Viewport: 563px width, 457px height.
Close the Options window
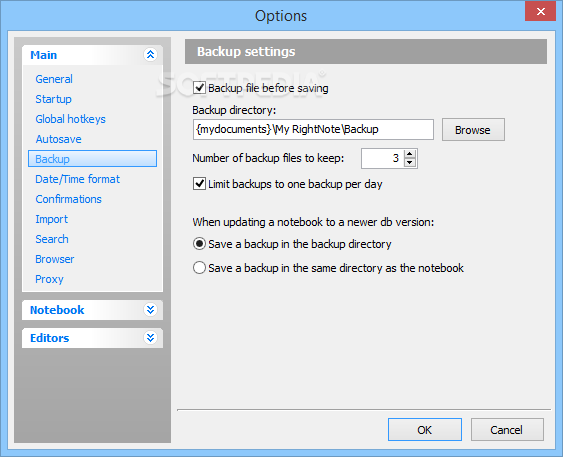click(x=540, y=11)
